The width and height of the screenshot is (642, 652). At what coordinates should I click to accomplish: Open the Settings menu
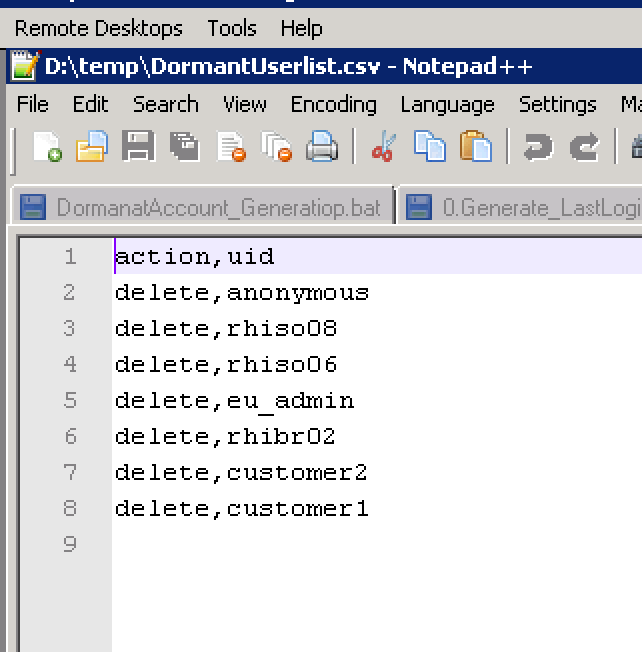(x=558, y=104)
